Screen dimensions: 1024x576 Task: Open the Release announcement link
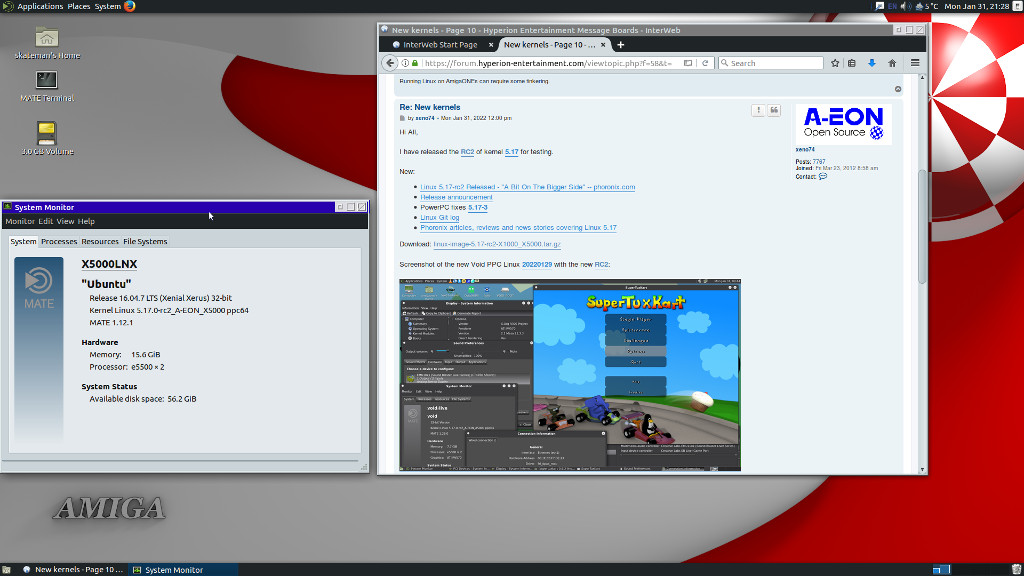coord(456,197)
